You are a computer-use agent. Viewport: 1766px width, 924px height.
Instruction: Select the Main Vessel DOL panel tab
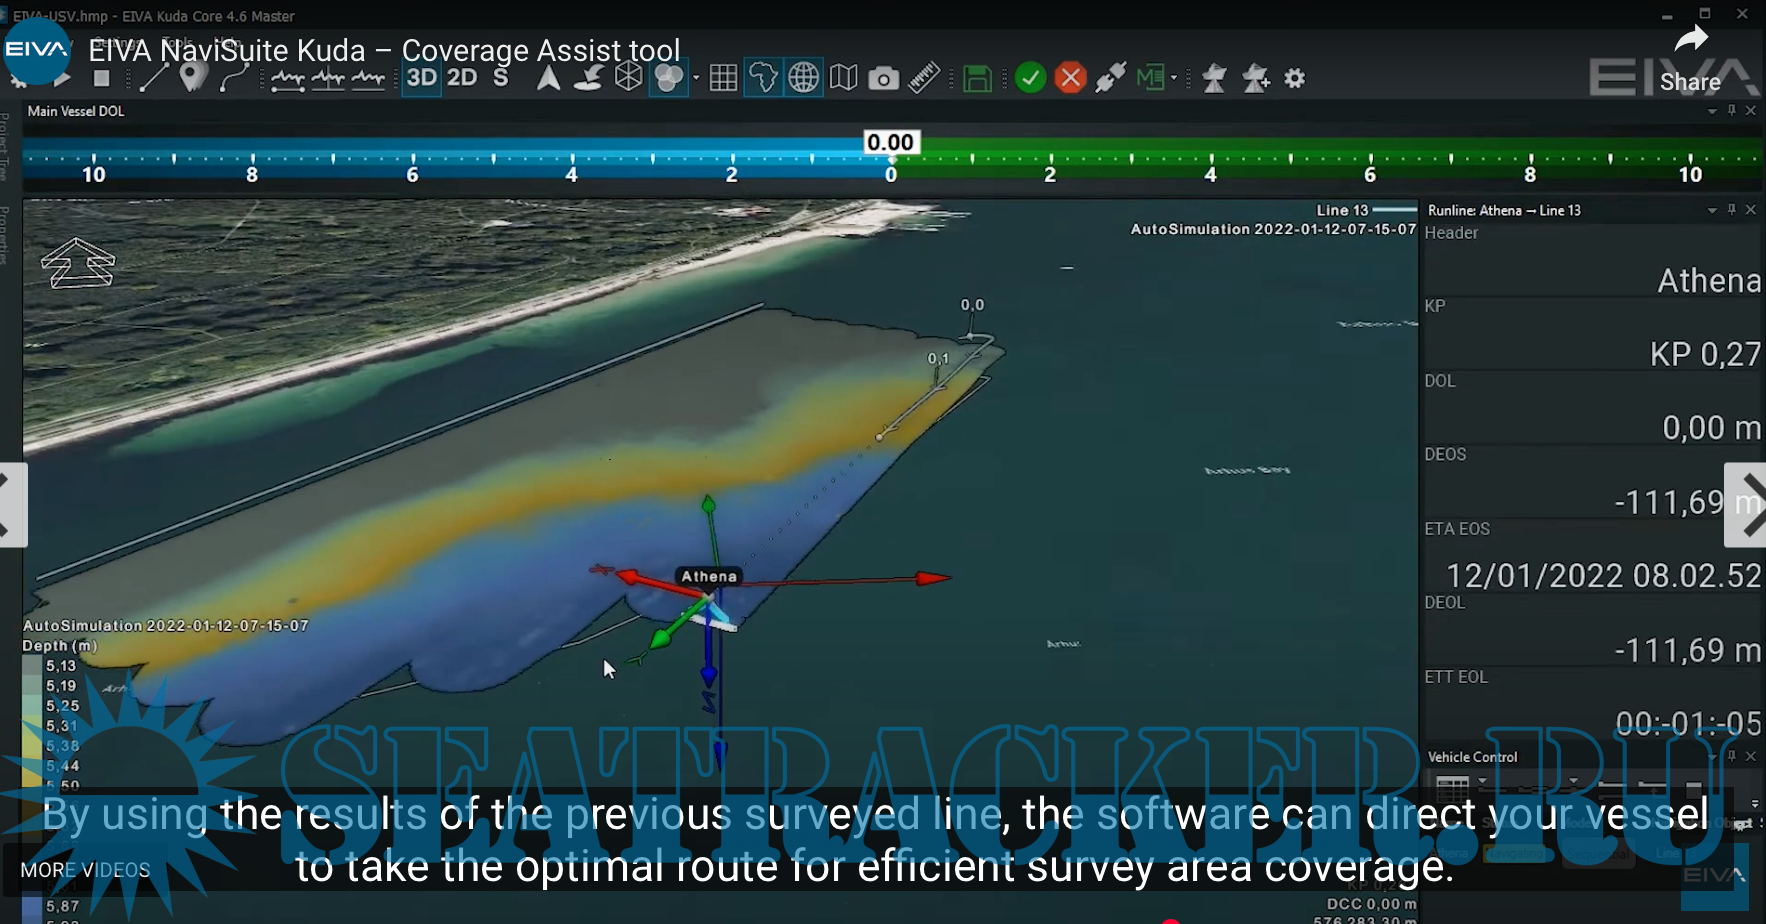tap(76, 111)
